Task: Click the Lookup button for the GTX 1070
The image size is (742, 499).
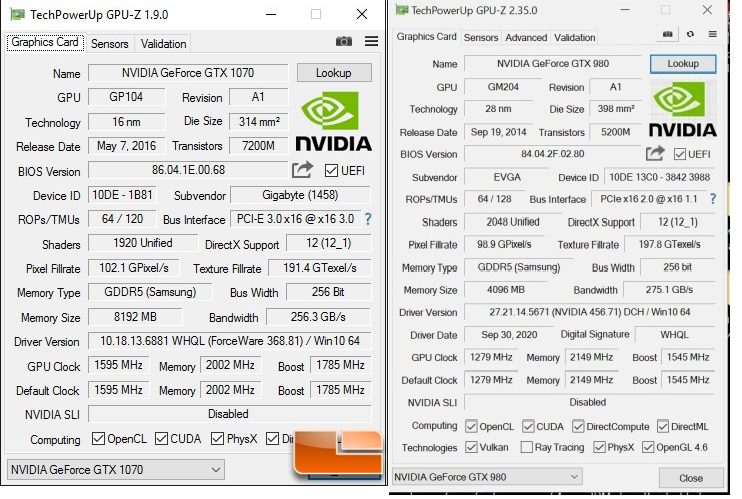Action: pos(334,72)
